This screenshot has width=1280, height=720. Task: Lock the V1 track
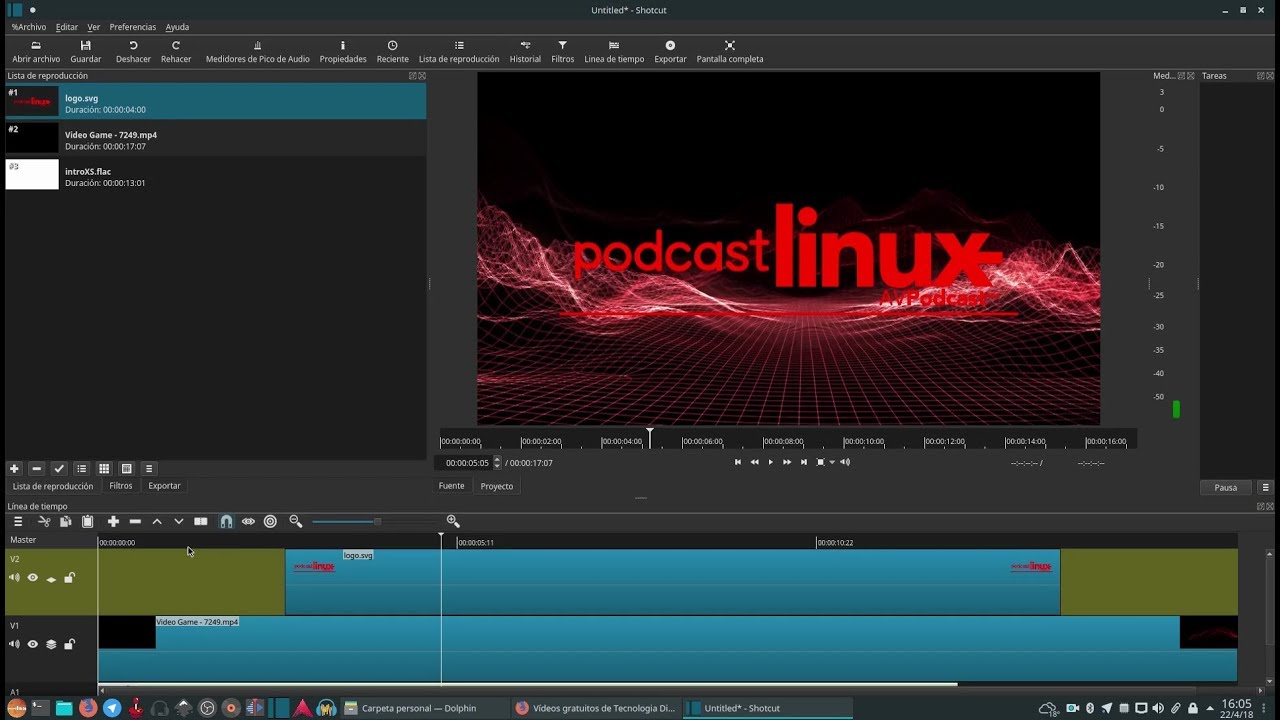pos(69,644)
